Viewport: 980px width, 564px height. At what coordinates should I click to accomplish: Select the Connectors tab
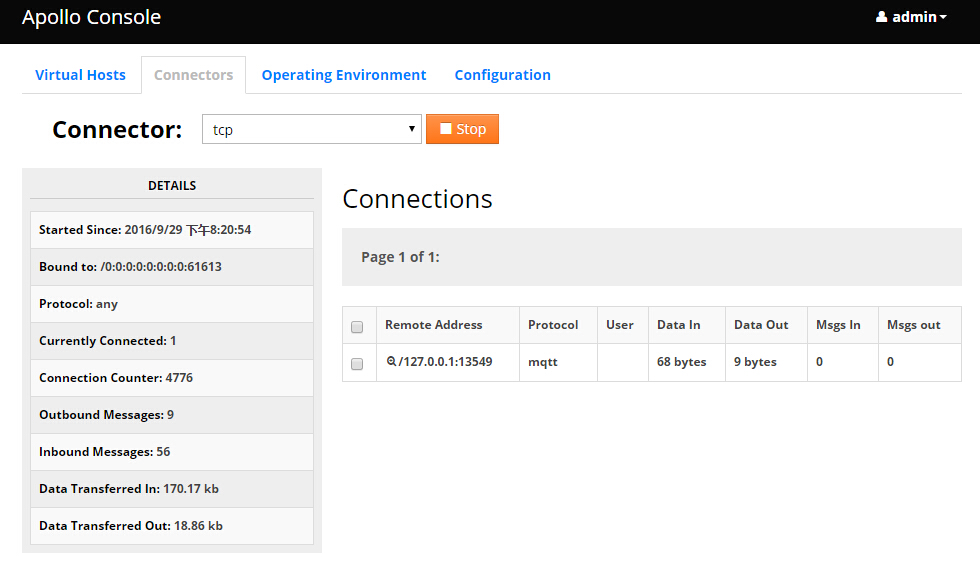point(193,75)
